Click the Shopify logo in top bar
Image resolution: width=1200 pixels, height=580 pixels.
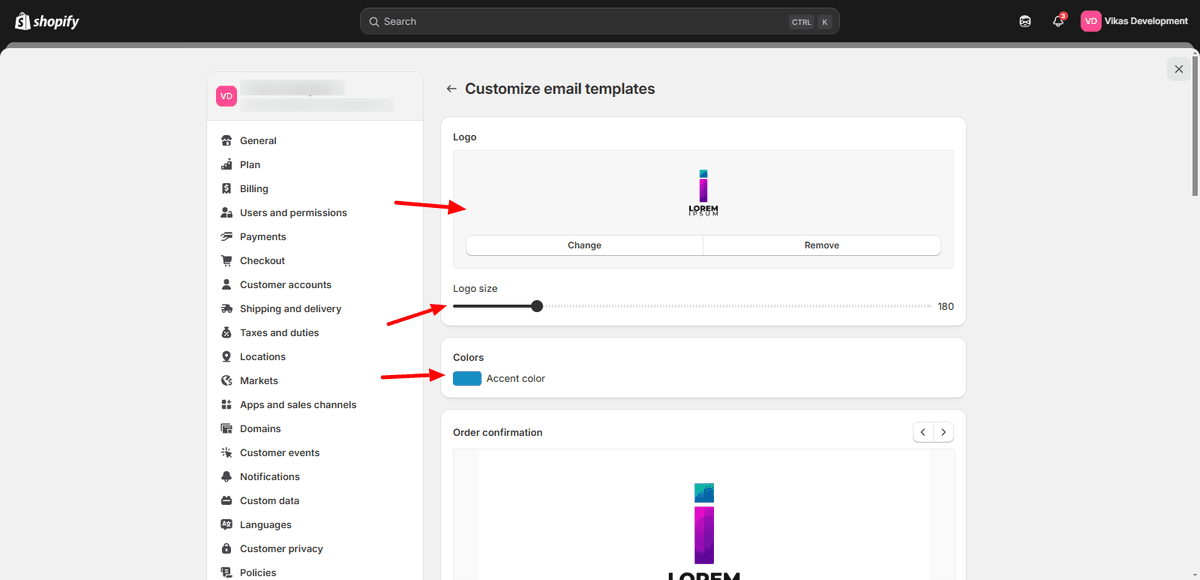click(x=47, y=21)
